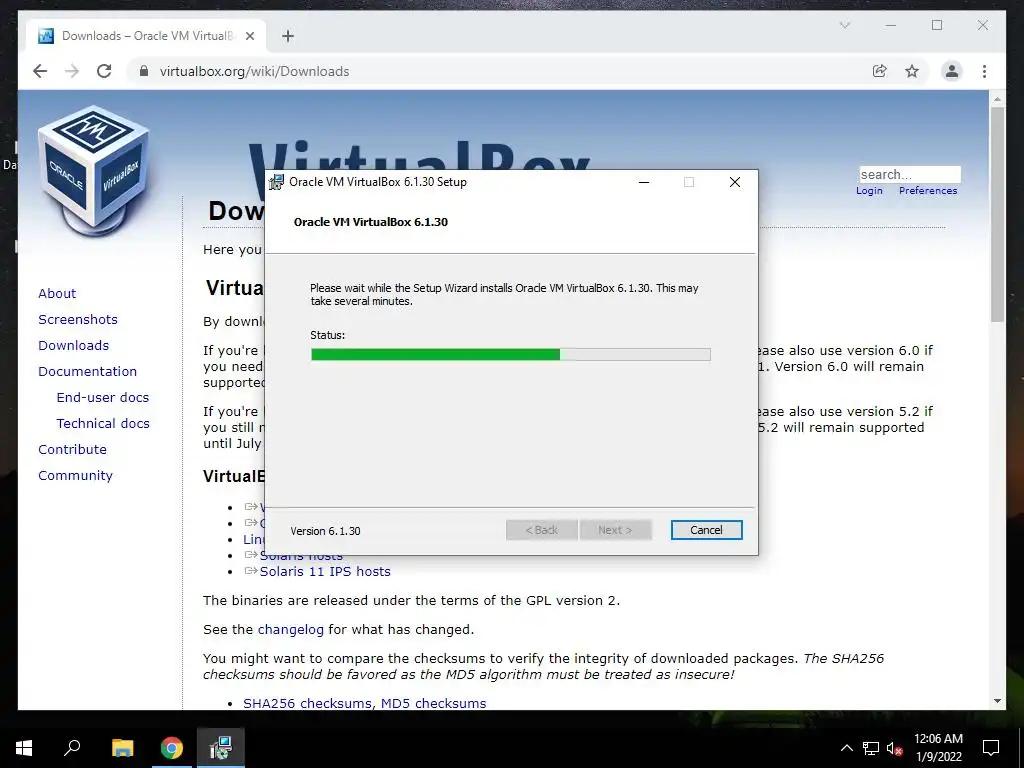The width and height of the screenshot is (1024, 768).
Task: Open the Community sidebar link
Action: coord(75,476)
